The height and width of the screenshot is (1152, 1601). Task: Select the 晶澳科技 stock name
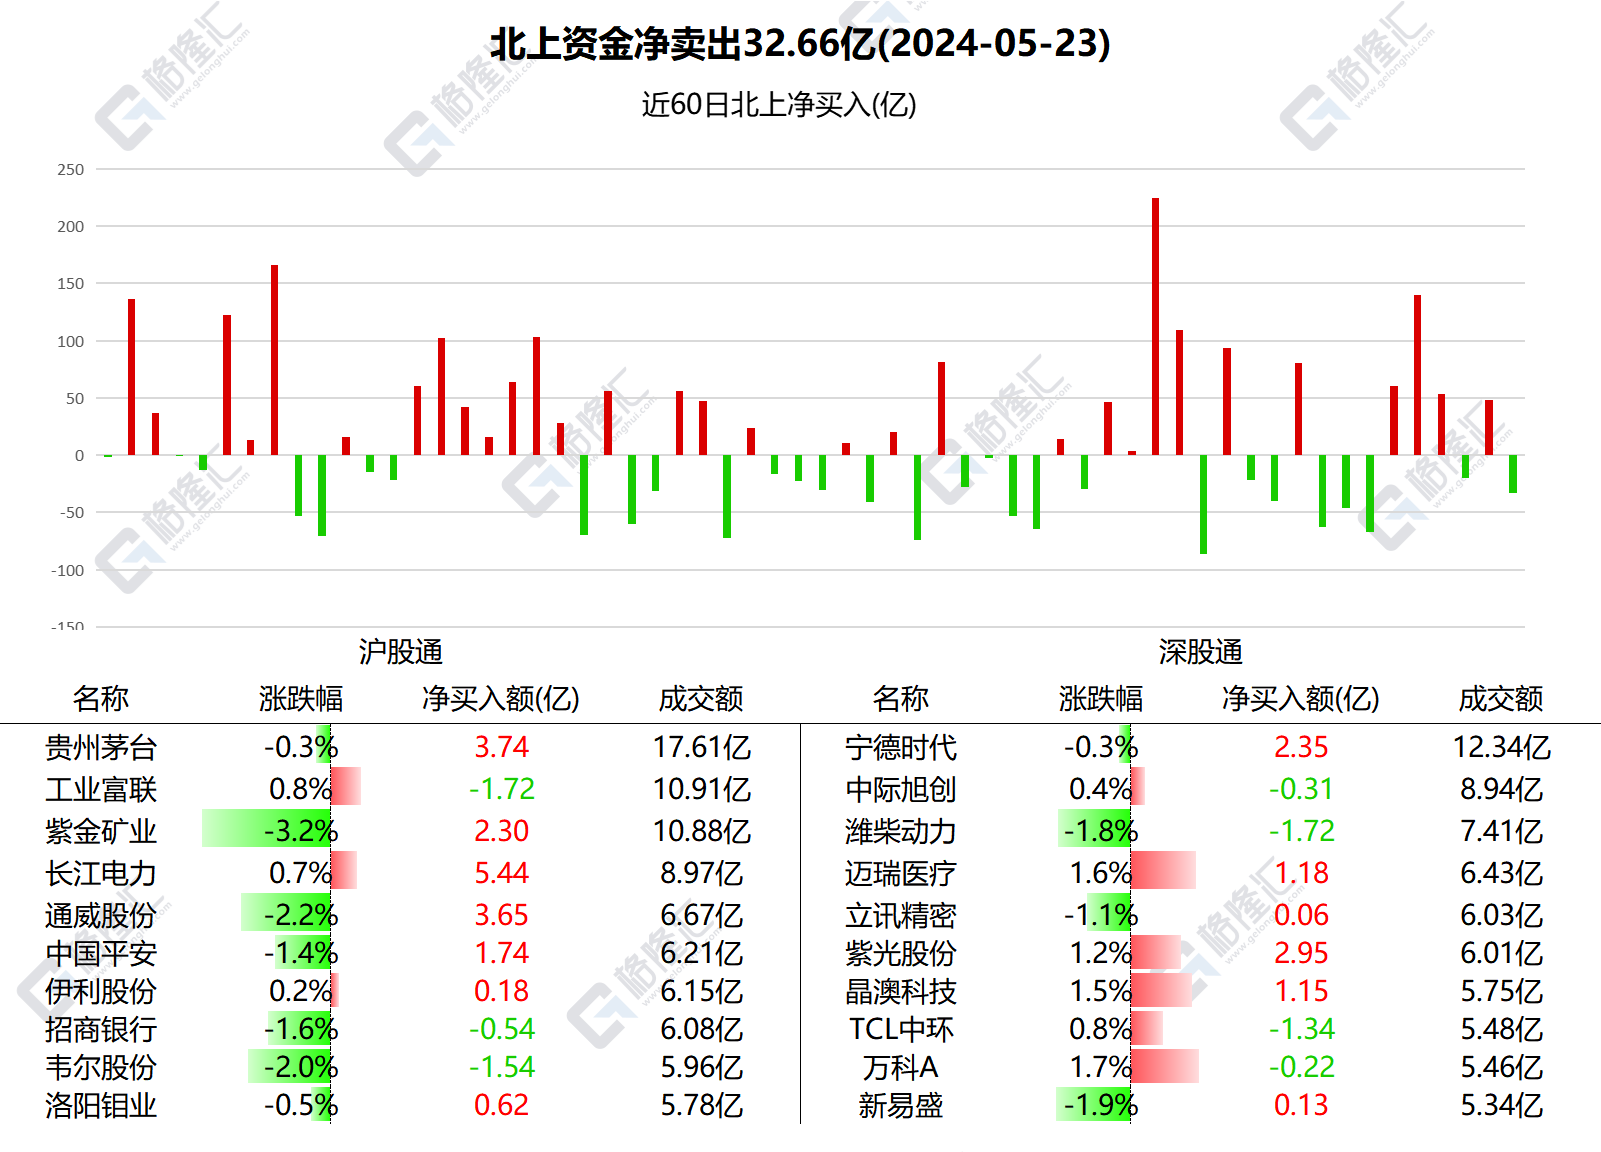[901, 991]
